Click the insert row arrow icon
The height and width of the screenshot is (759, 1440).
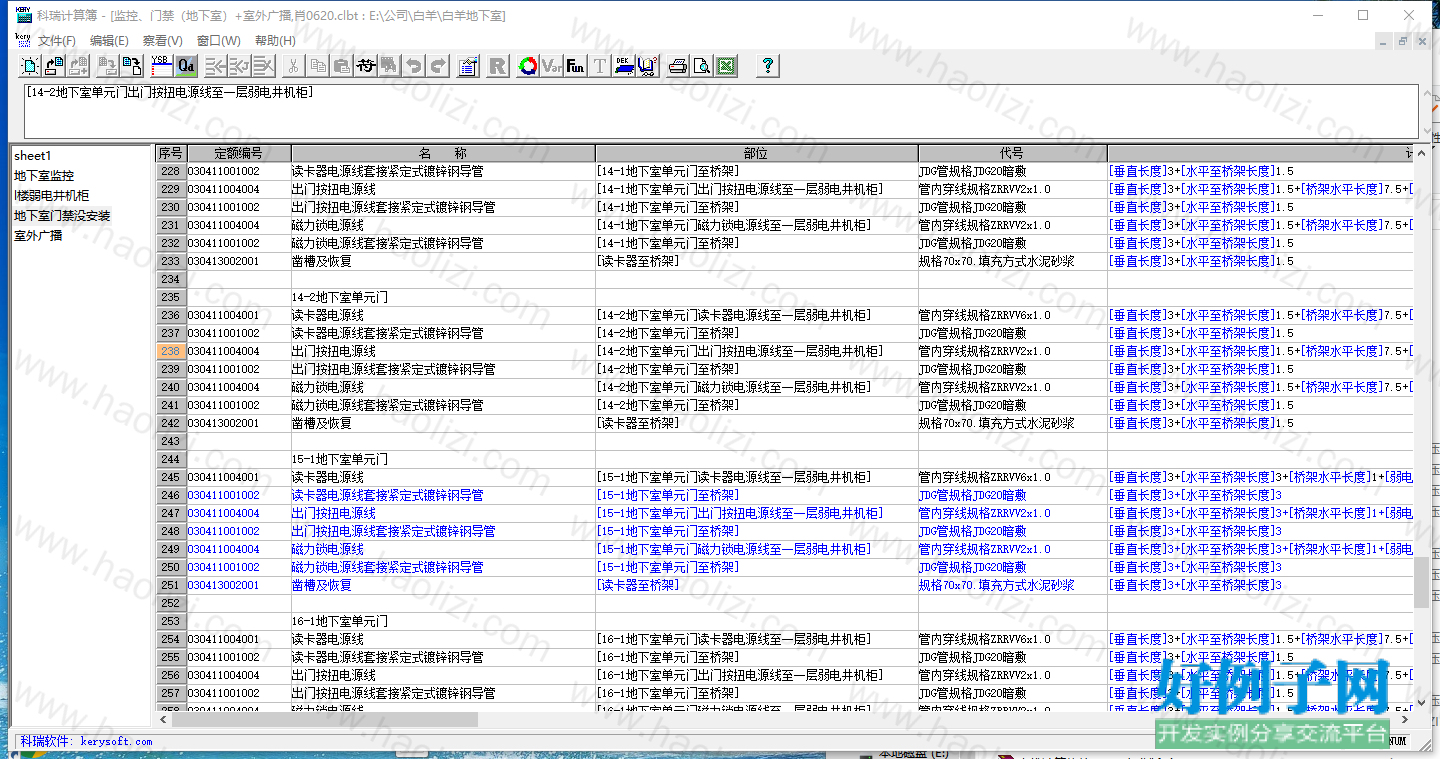click(215, 66)
